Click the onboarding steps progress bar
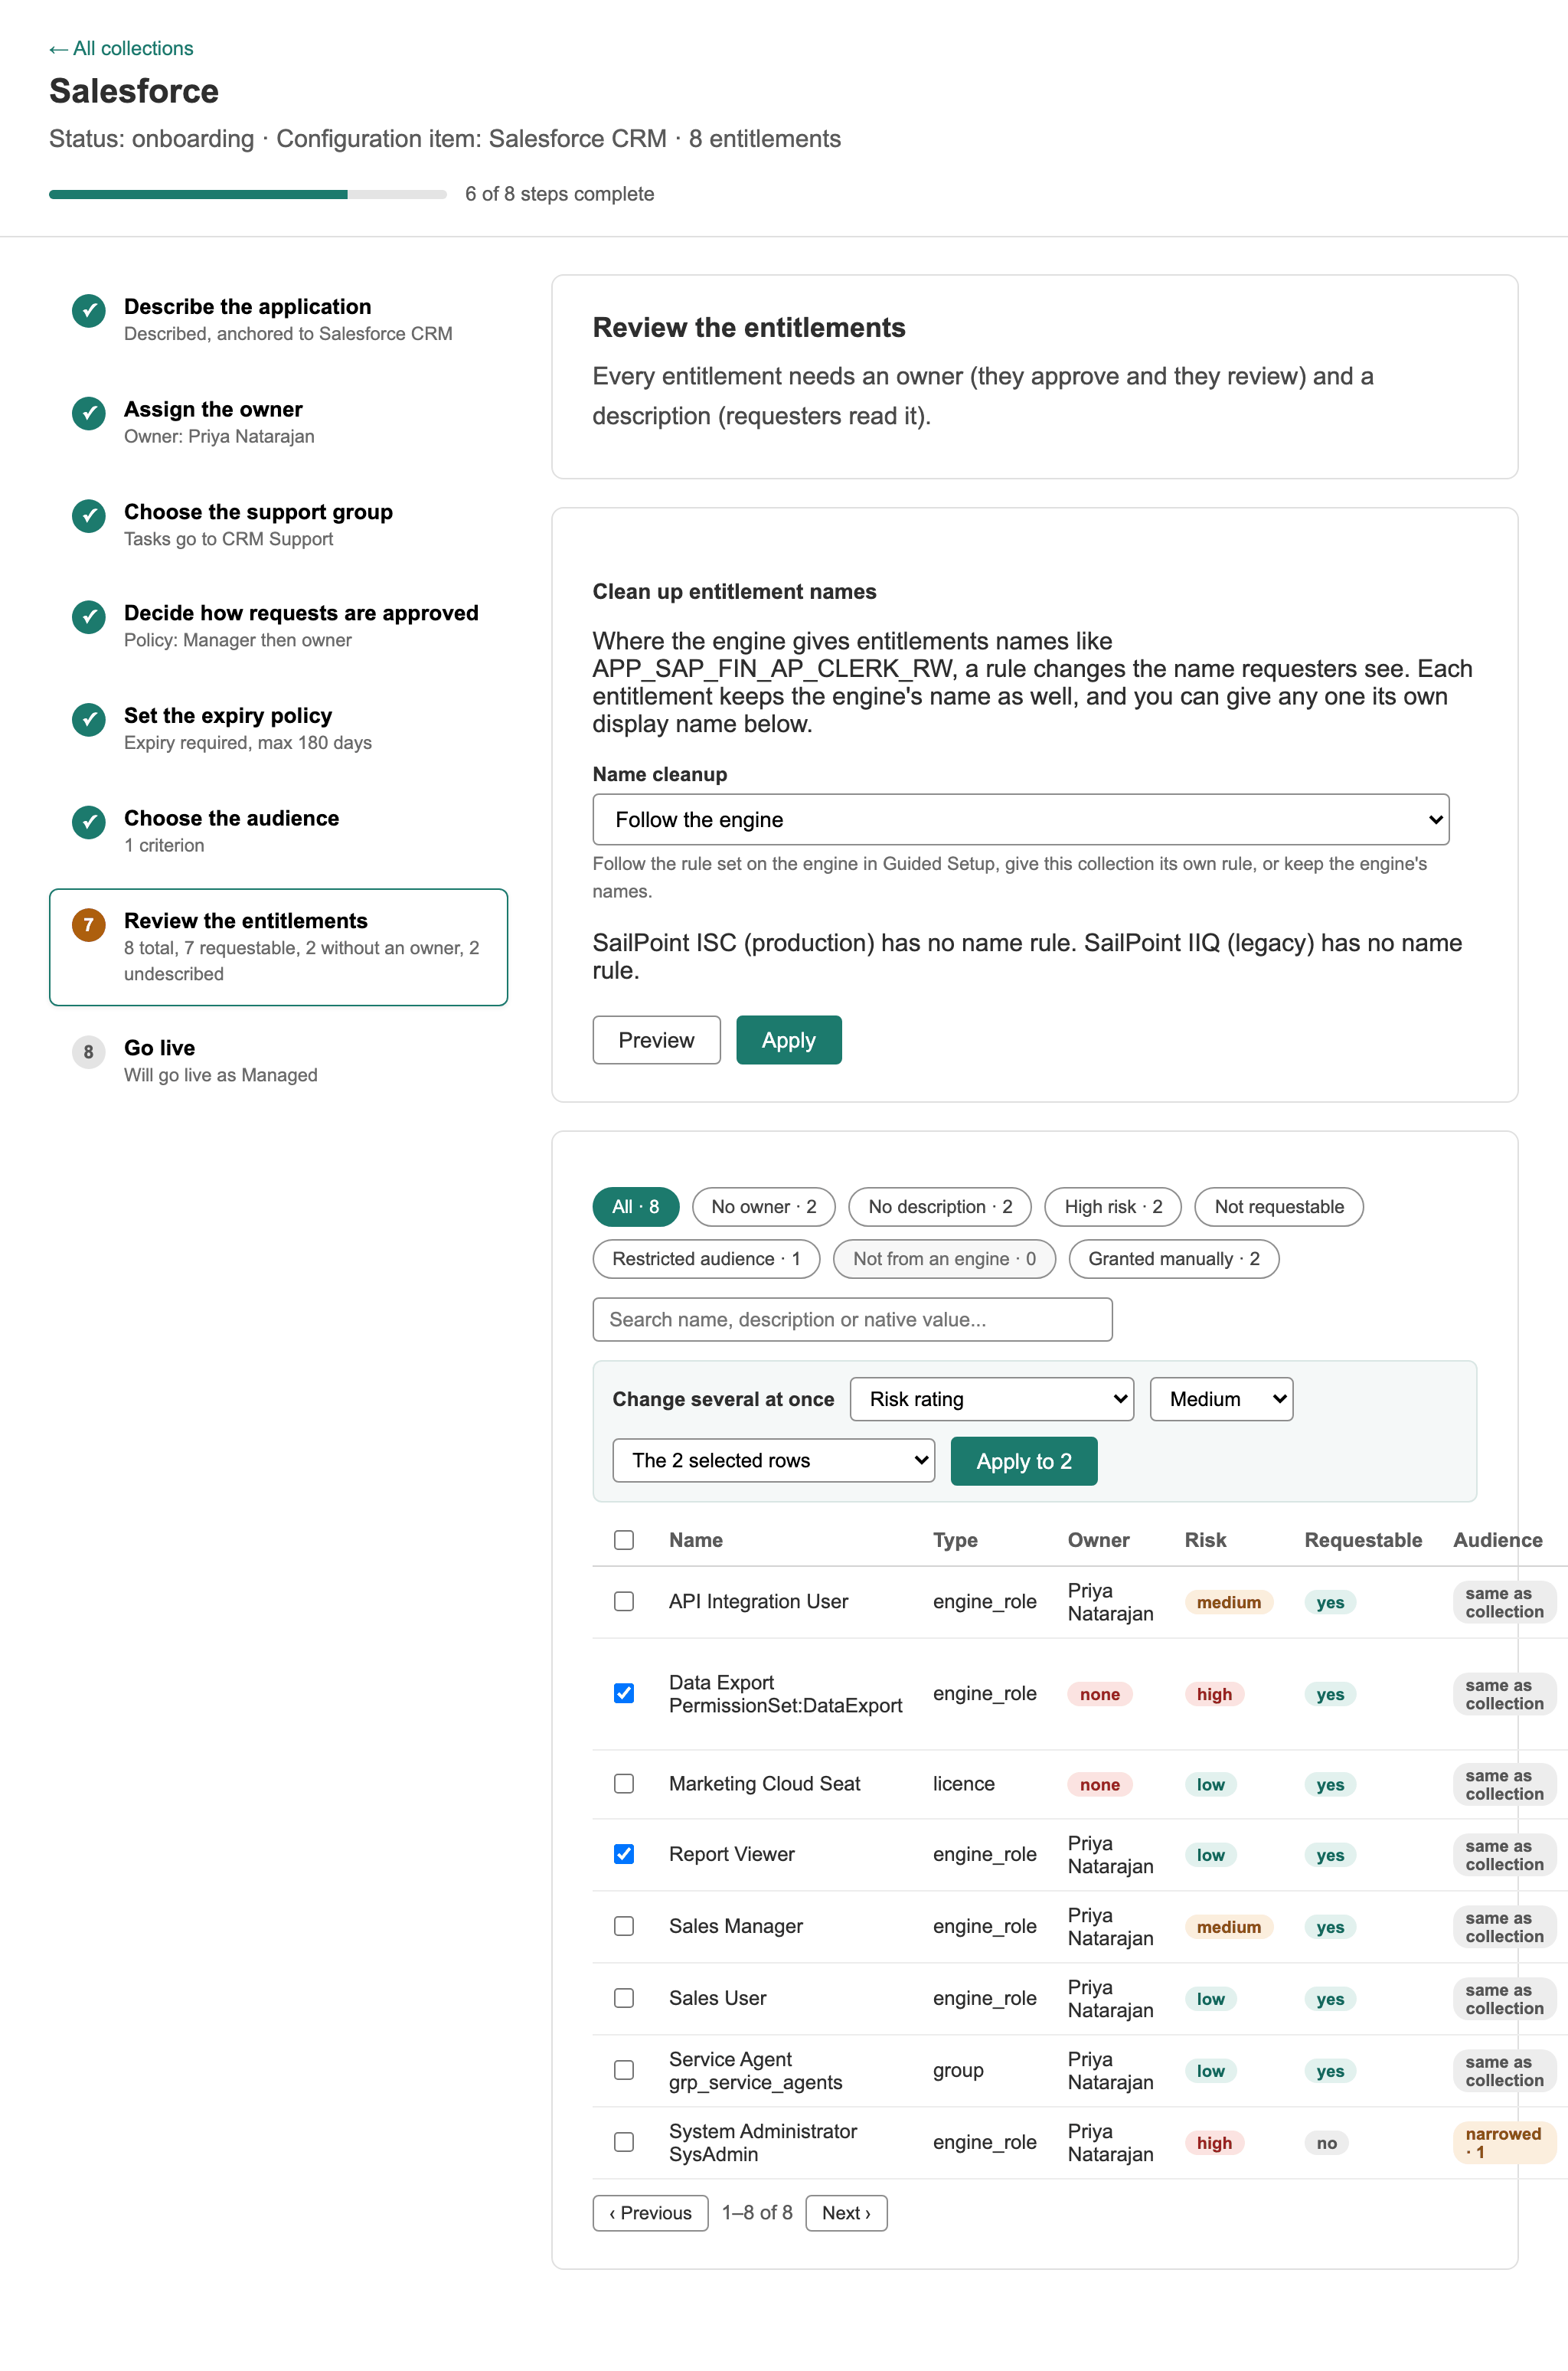1568x2371 pixels. click(248, 194)
